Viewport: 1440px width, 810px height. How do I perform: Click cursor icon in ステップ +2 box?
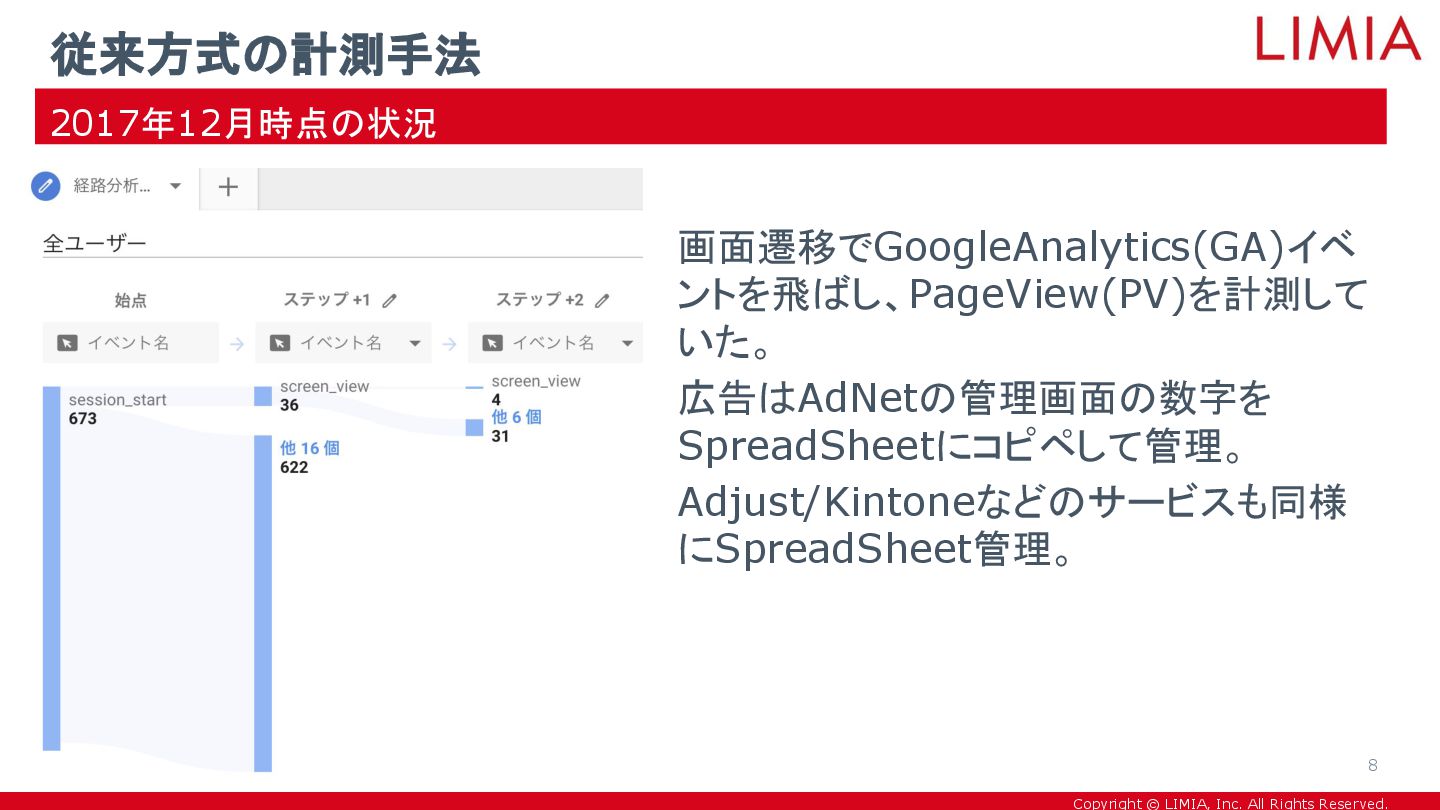492,343
